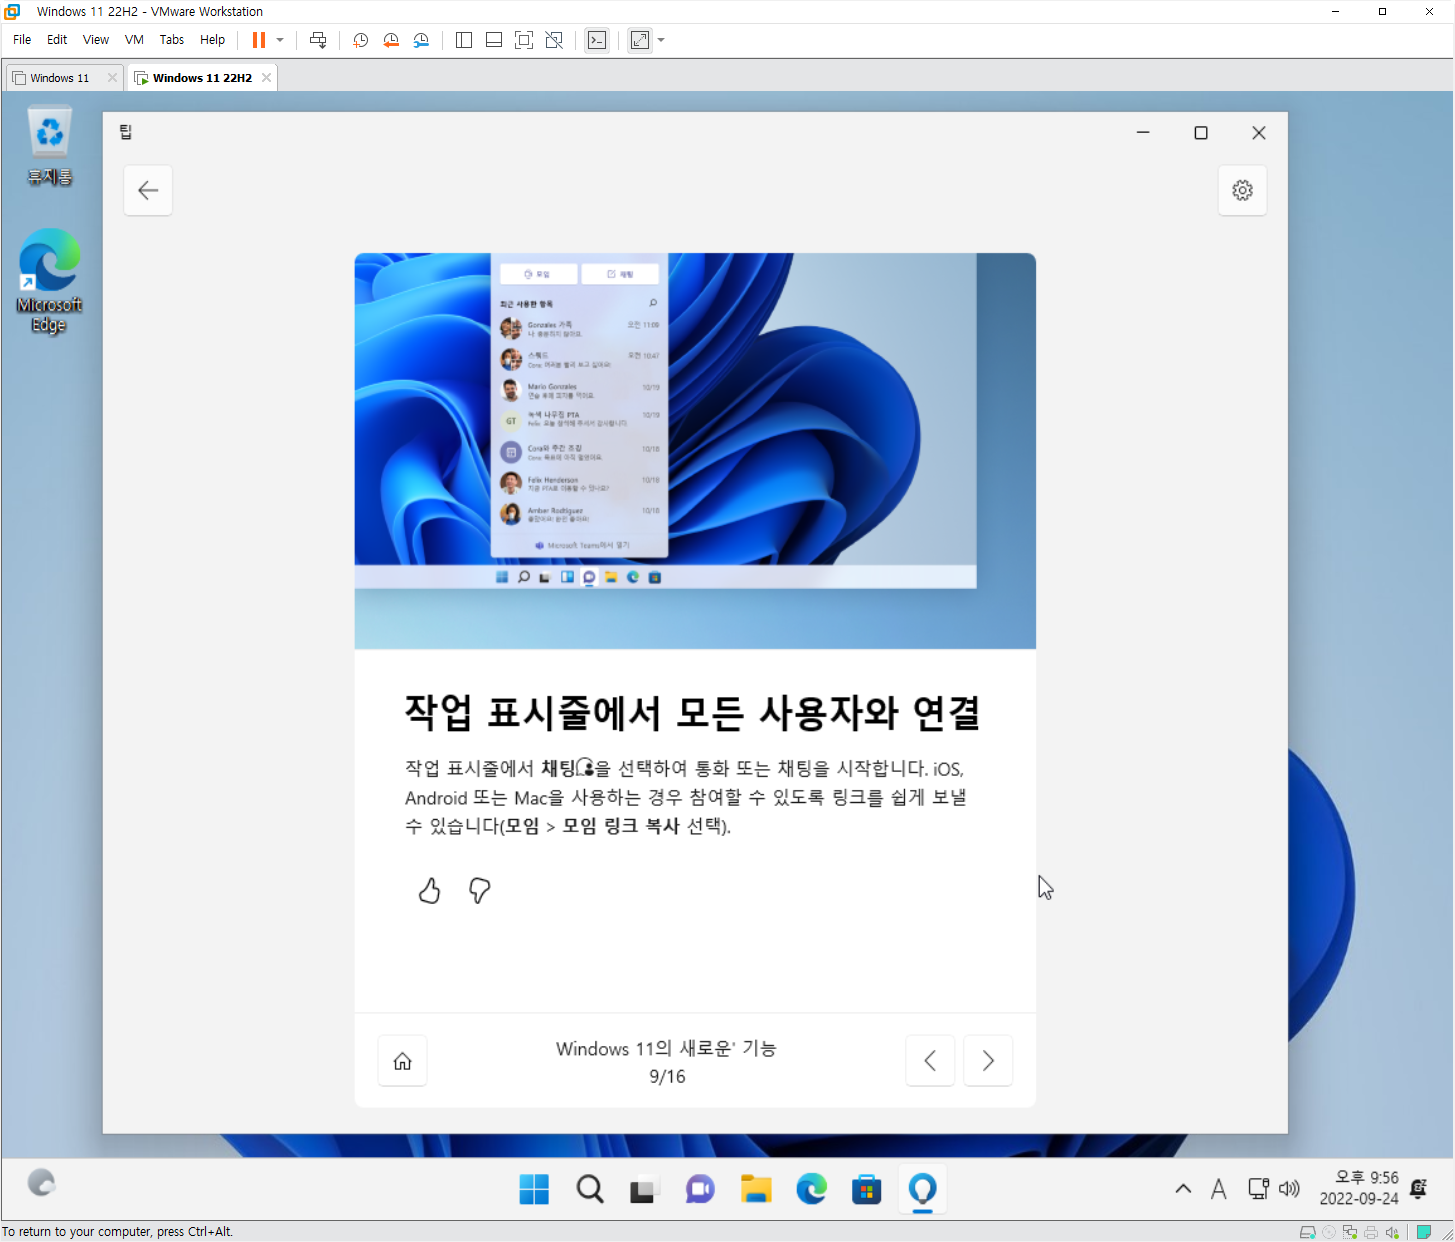
Task: Open Teams Chat on taskbar
Action: pyautogui.click(x=700, y=1189)
